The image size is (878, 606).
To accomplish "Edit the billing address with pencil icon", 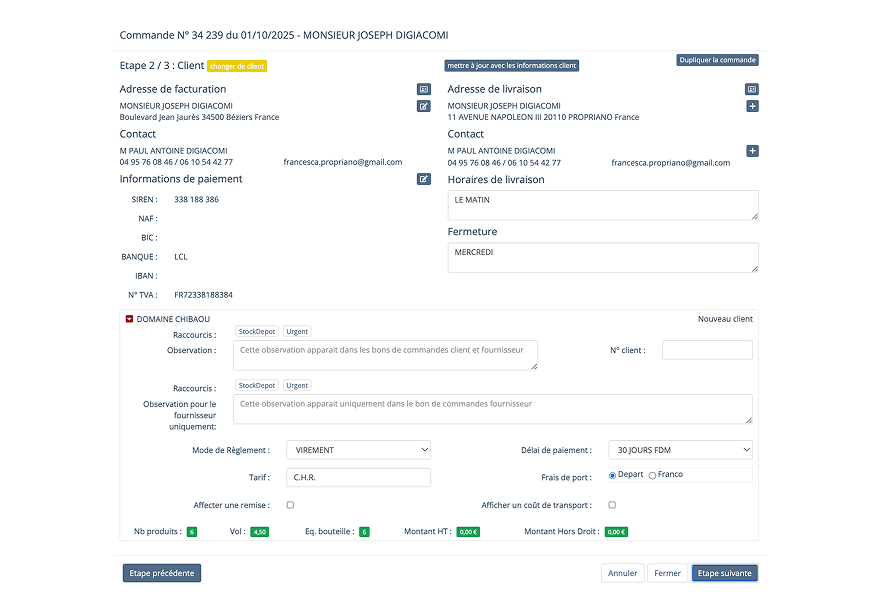I will pos(424,106).
